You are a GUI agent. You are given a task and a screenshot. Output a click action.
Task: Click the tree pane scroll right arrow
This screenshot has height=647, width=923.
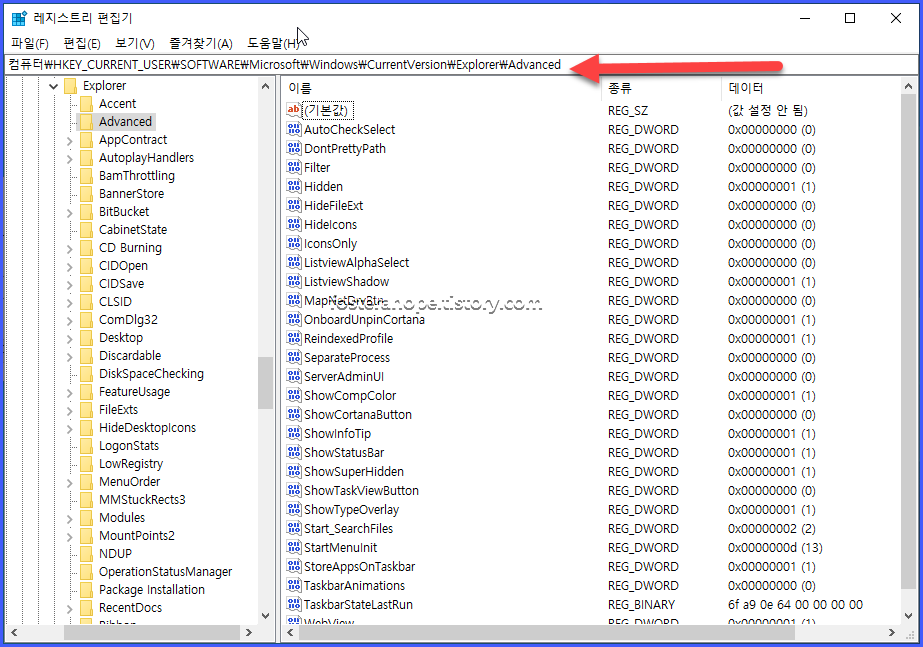click(249, 633)
